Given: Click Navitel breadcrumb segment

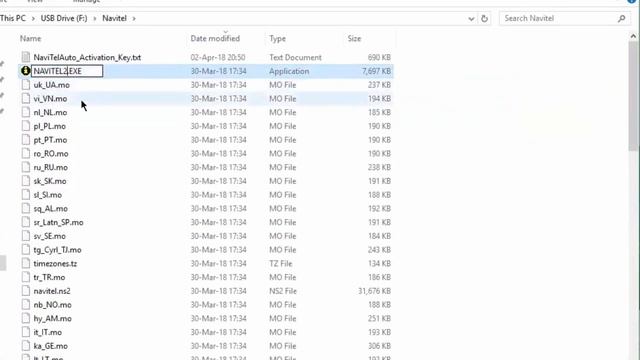Looking at the screenshot, I should click(114, 18).
